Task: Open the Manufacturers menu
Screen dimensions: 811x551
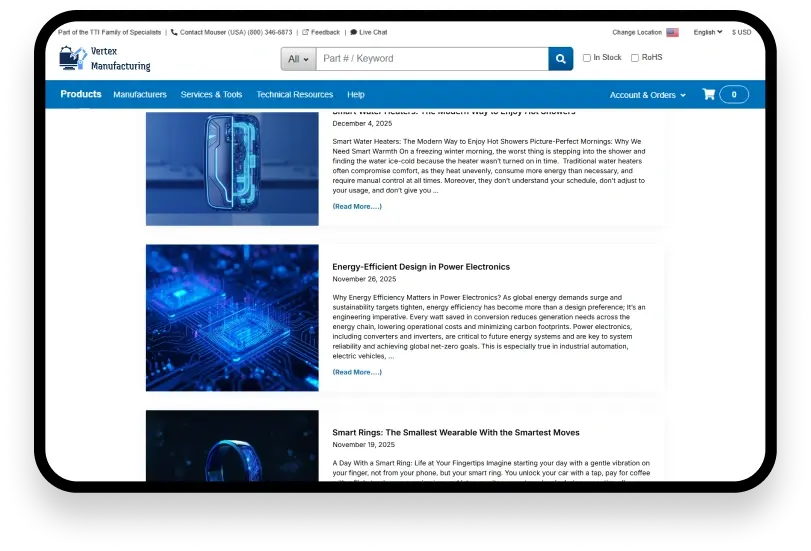Action: (140, 95)
